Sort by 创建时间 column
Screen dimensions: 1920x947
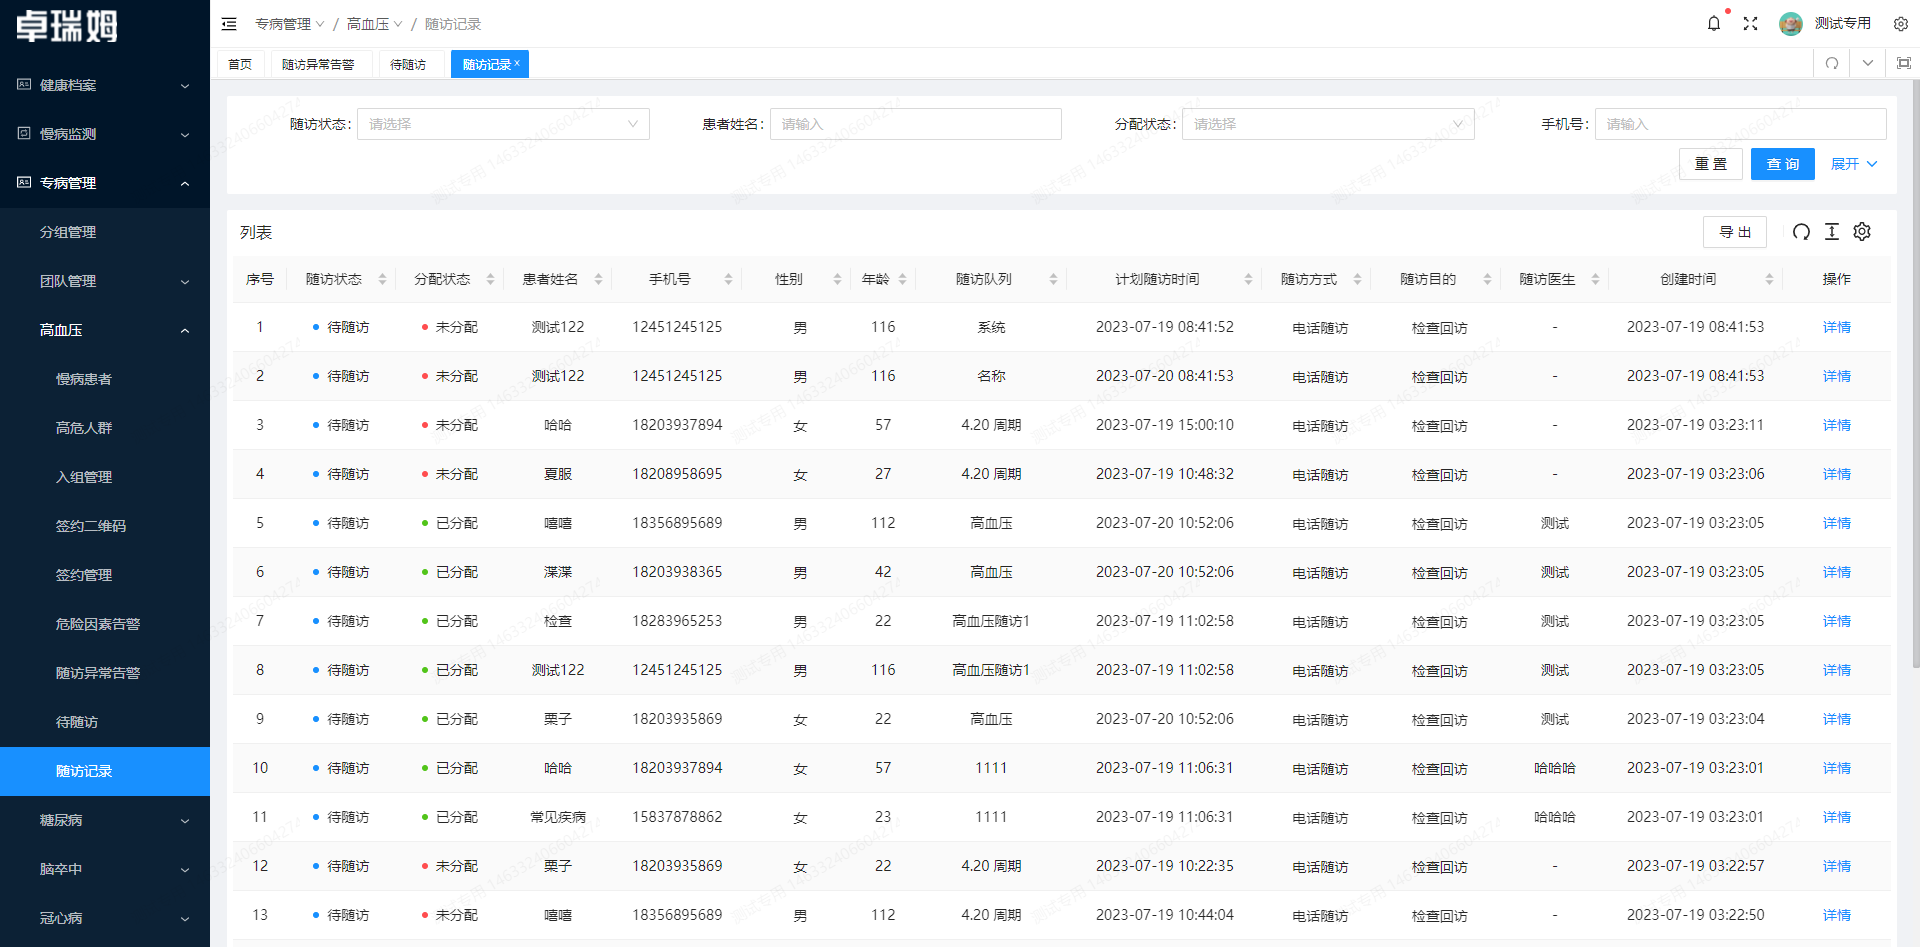click(1769, 279)
